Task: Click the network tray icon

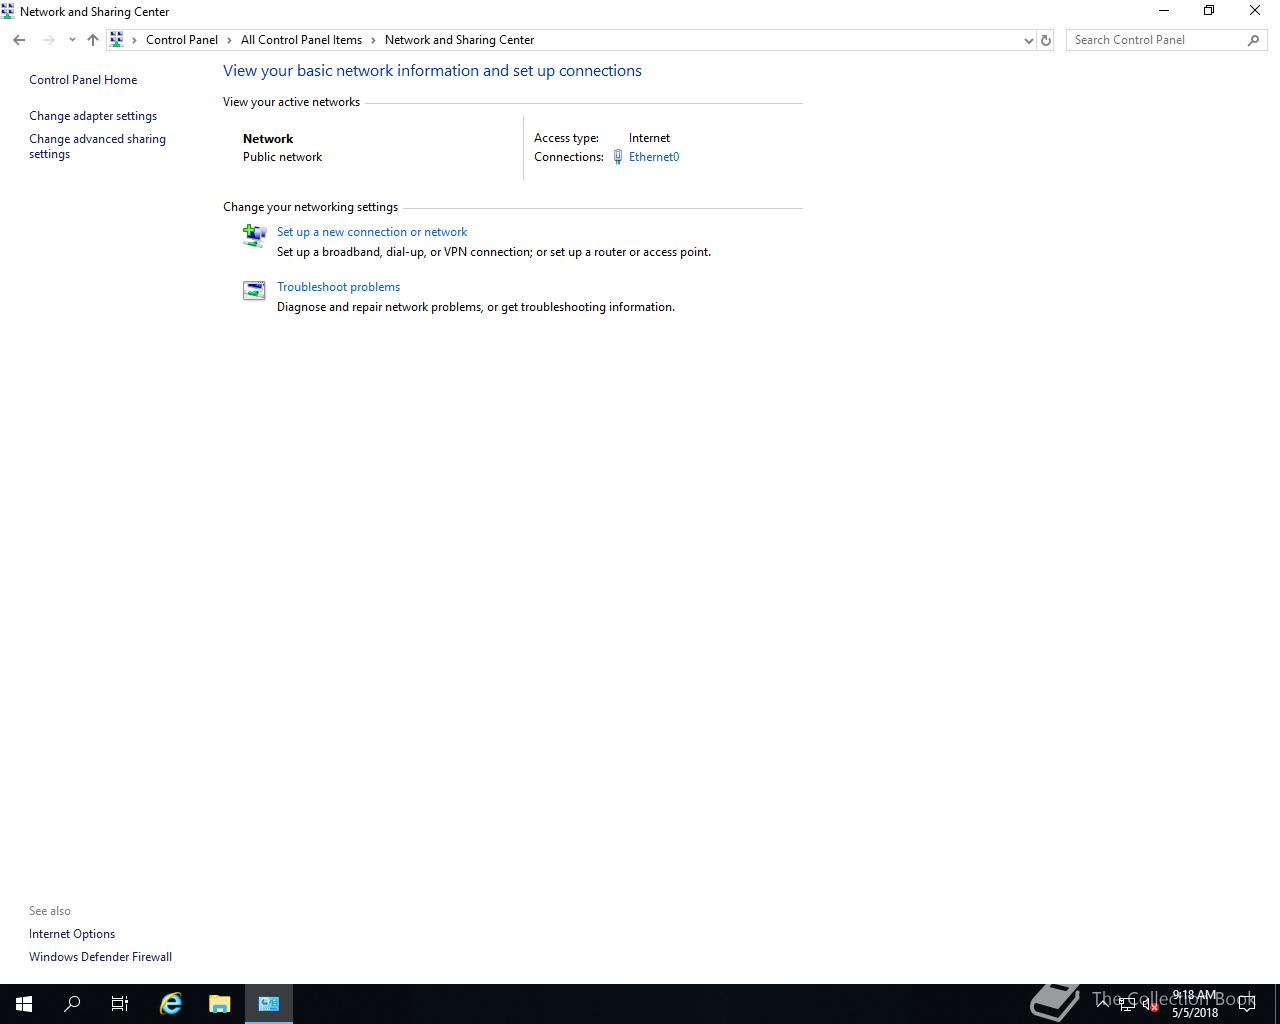Action: pos(1127,1005)
